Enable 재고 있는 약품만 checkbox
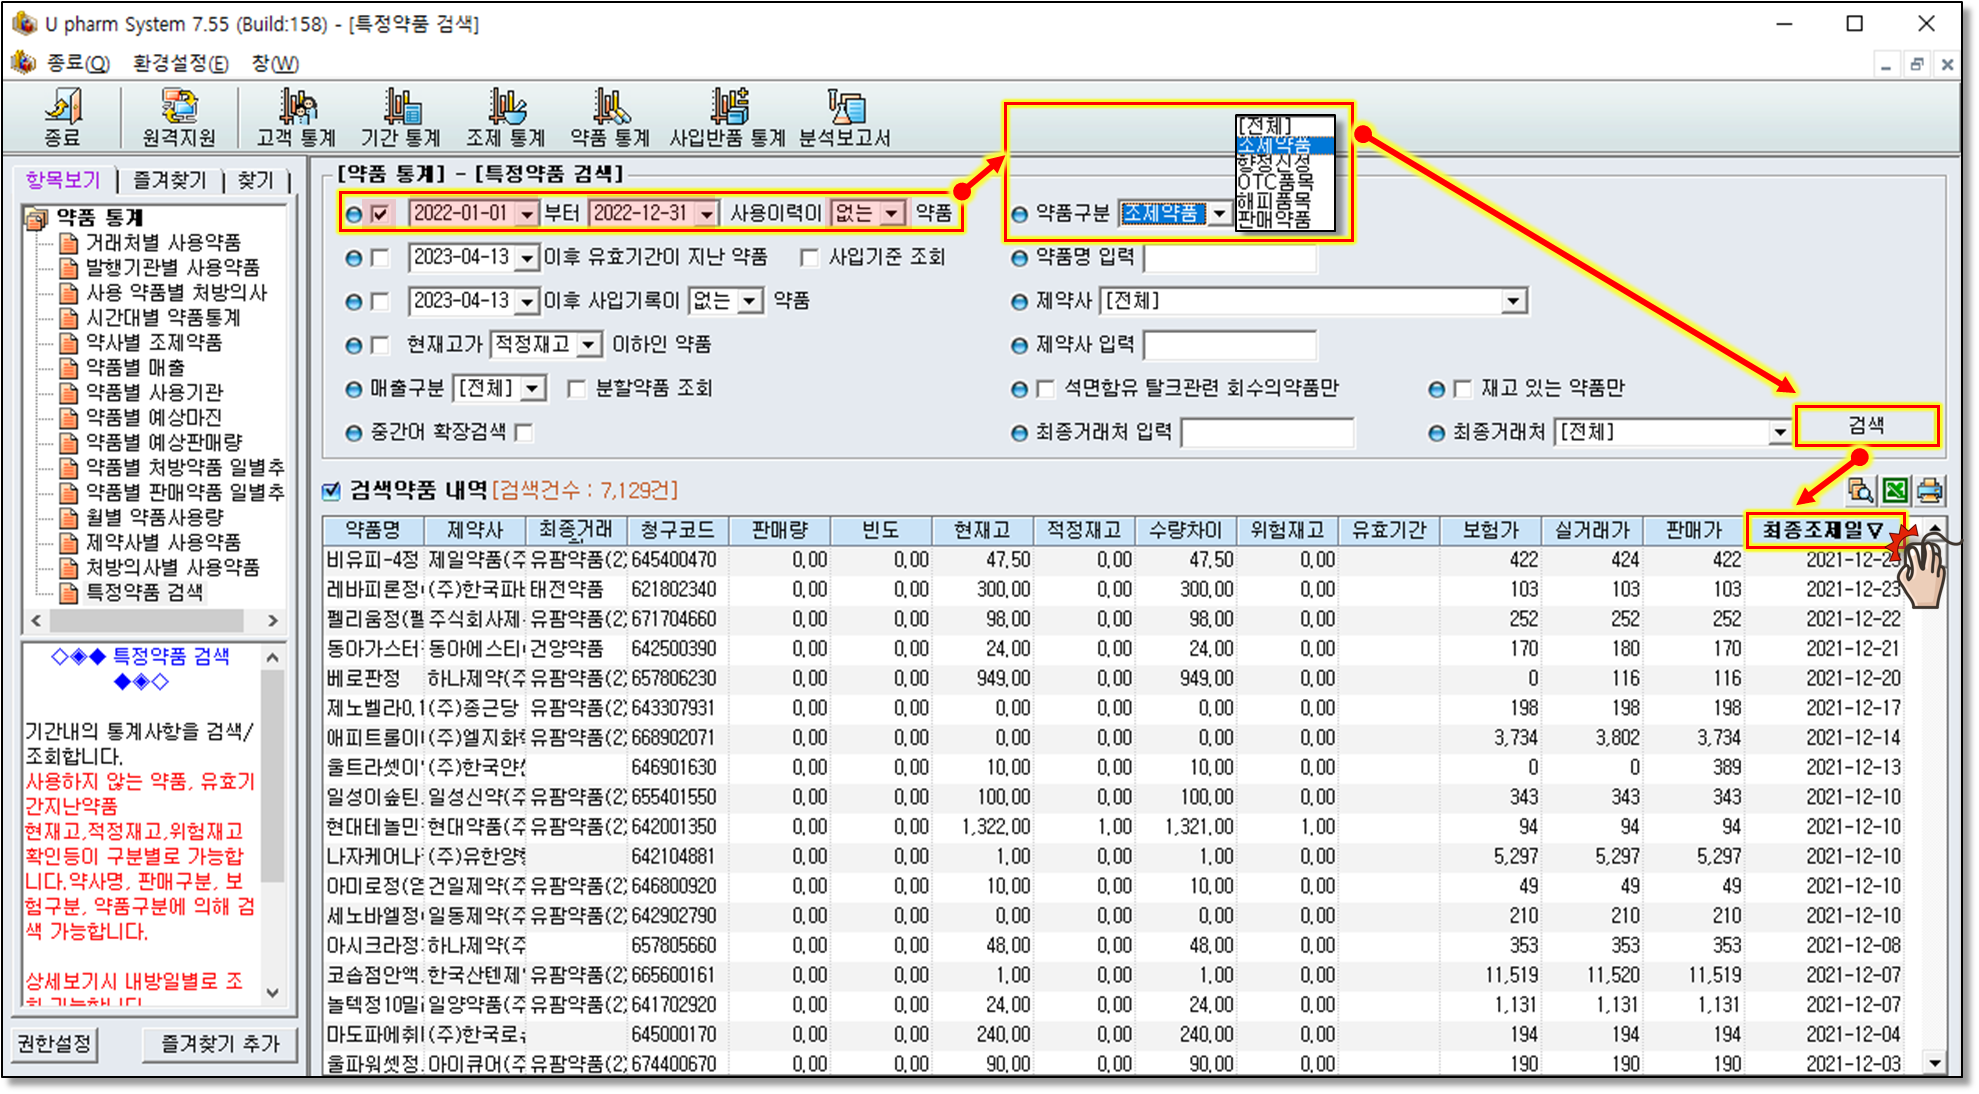The image size is (1979, 1094). coord(1463,388)
